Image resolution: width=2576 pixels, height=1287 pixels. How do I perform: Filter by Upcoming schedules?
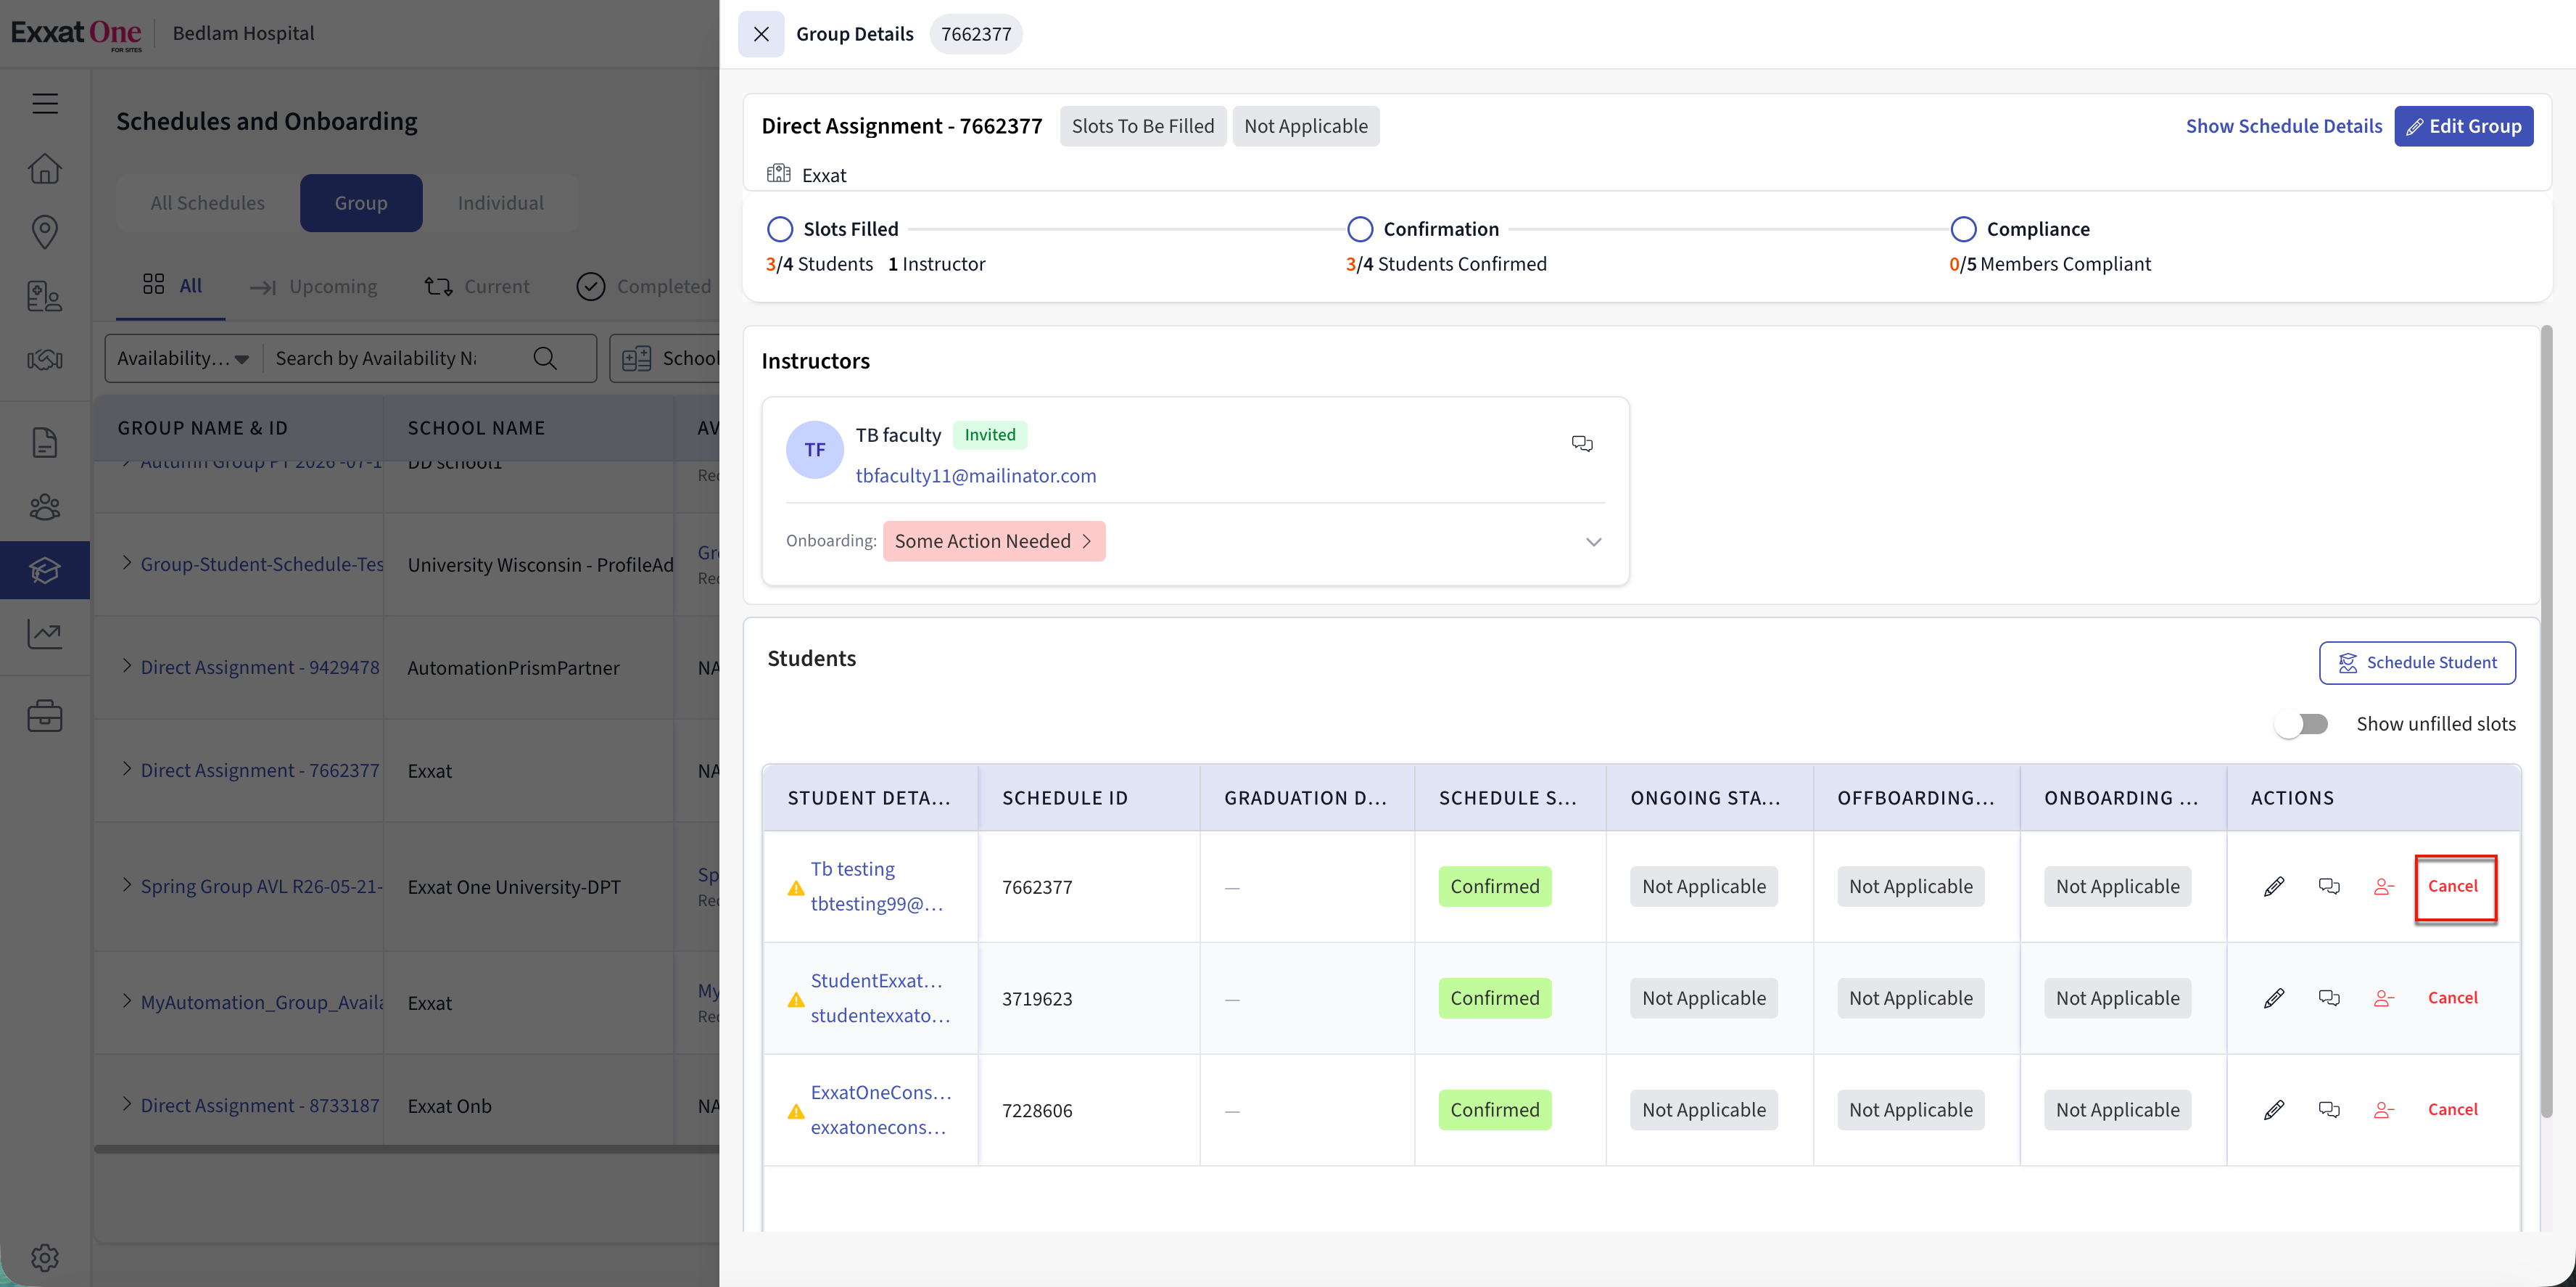click(x=314, y=287)
